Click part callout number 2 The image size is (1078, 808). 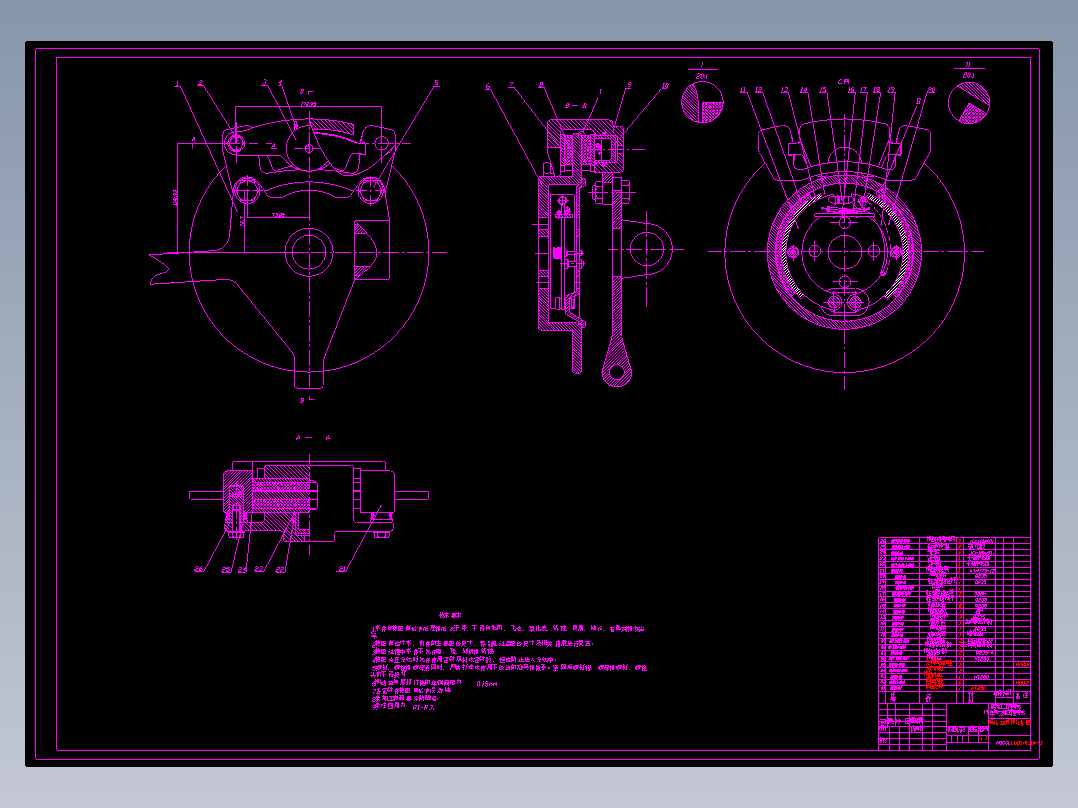200,83
